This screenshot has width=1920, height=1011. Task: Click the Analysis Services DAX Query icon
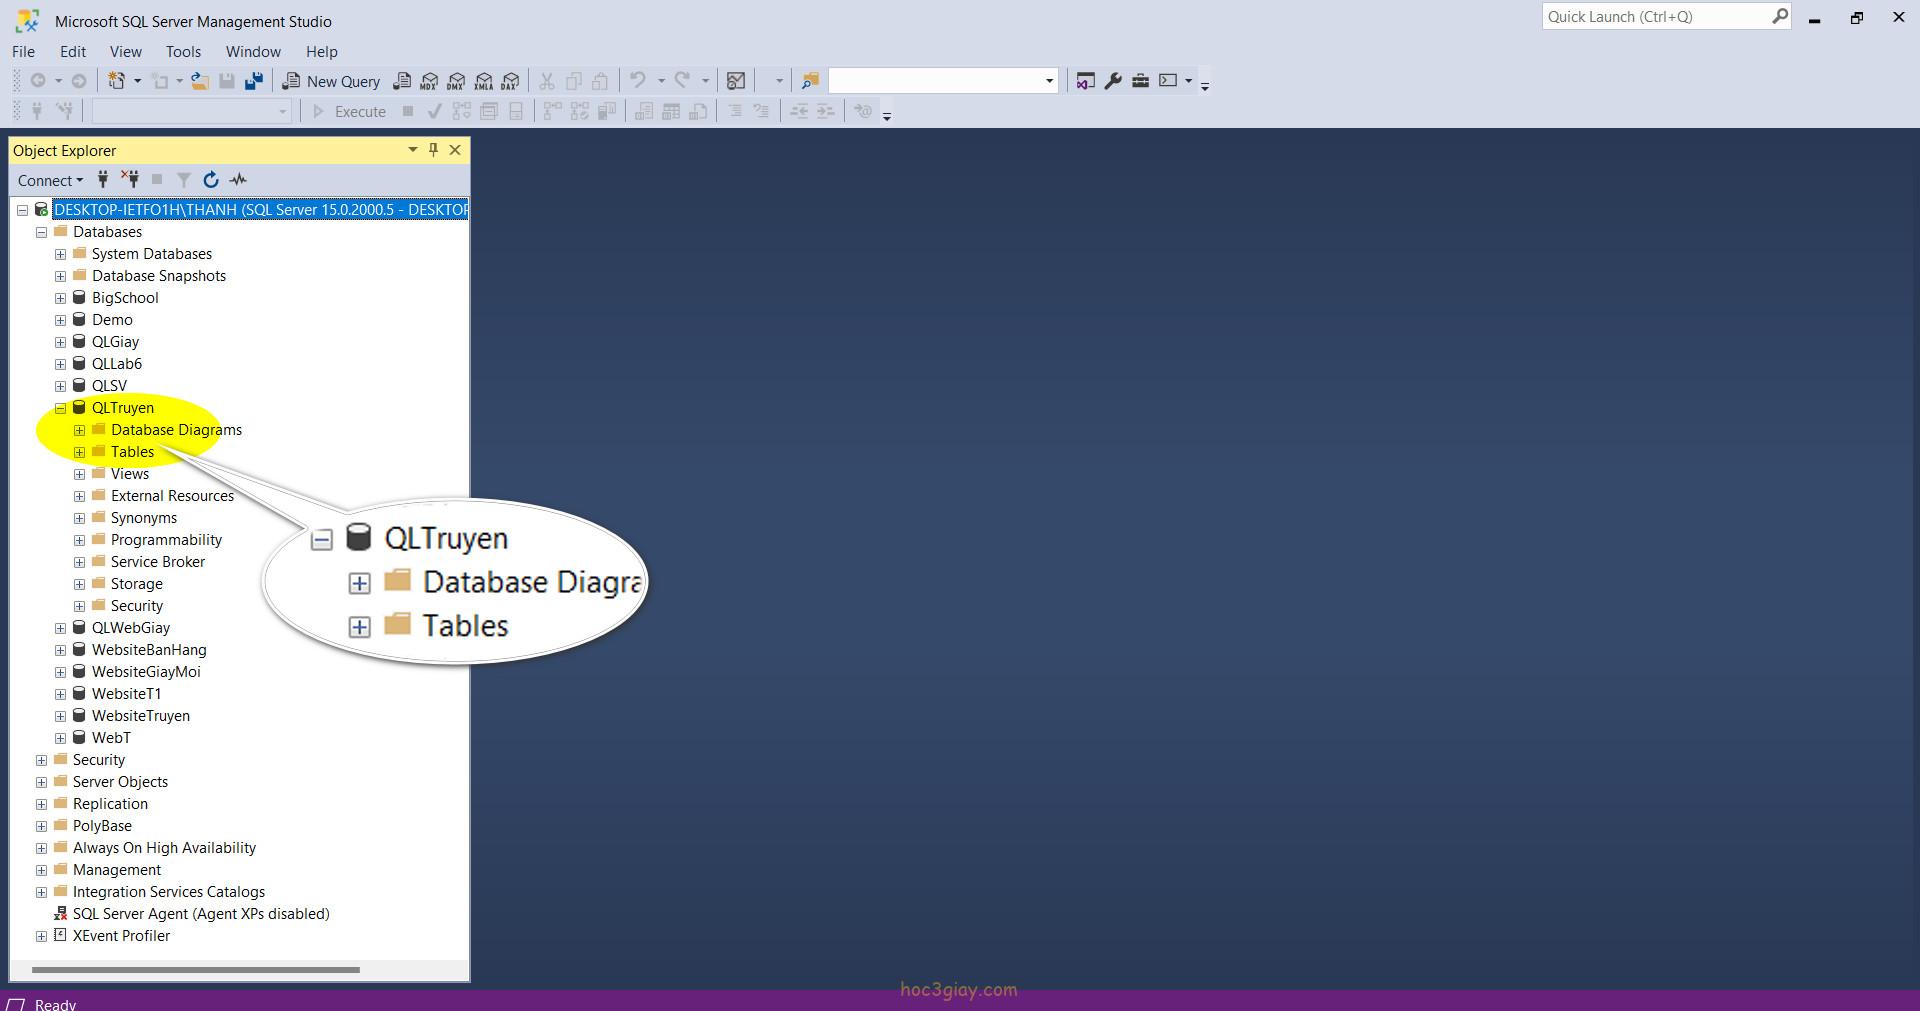point(511,81)
